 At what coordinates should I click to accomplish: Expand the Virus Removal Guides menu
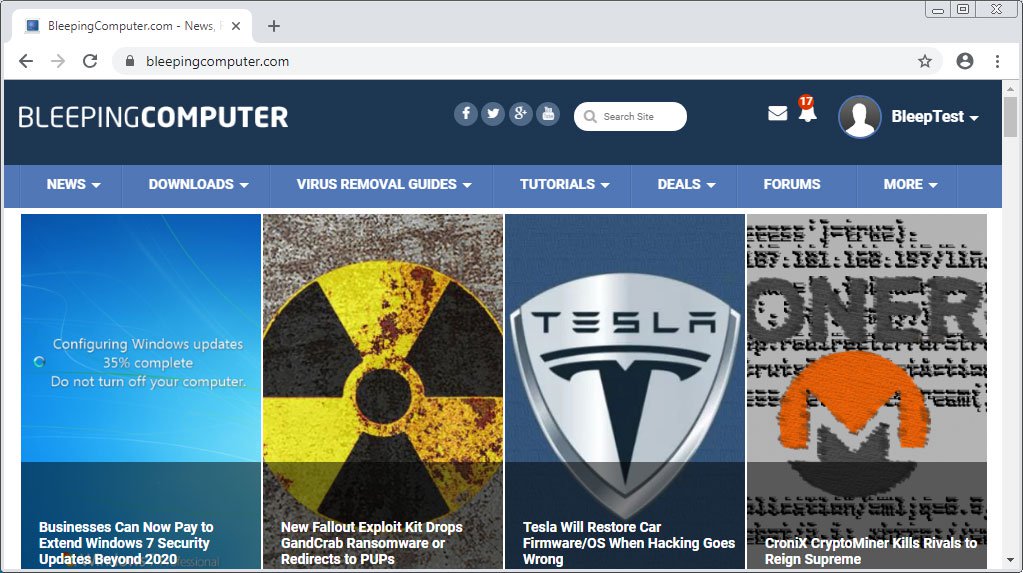pyautogui.click(x=384, y=184)
